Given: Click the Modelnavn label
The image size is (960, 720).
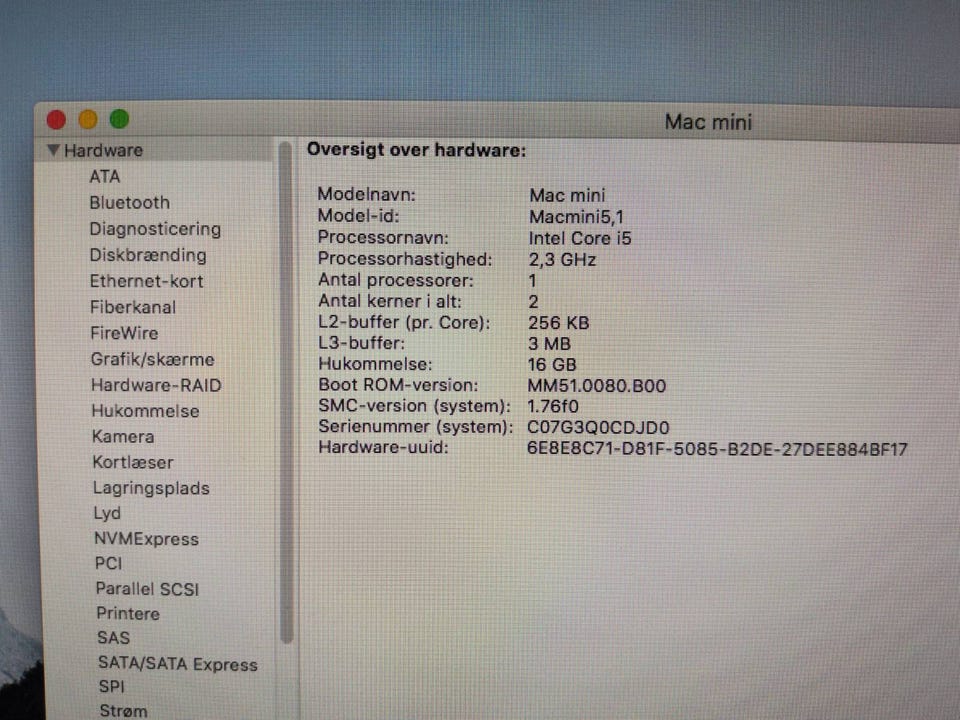Looking at the screenshot, I should coord(366,195).
